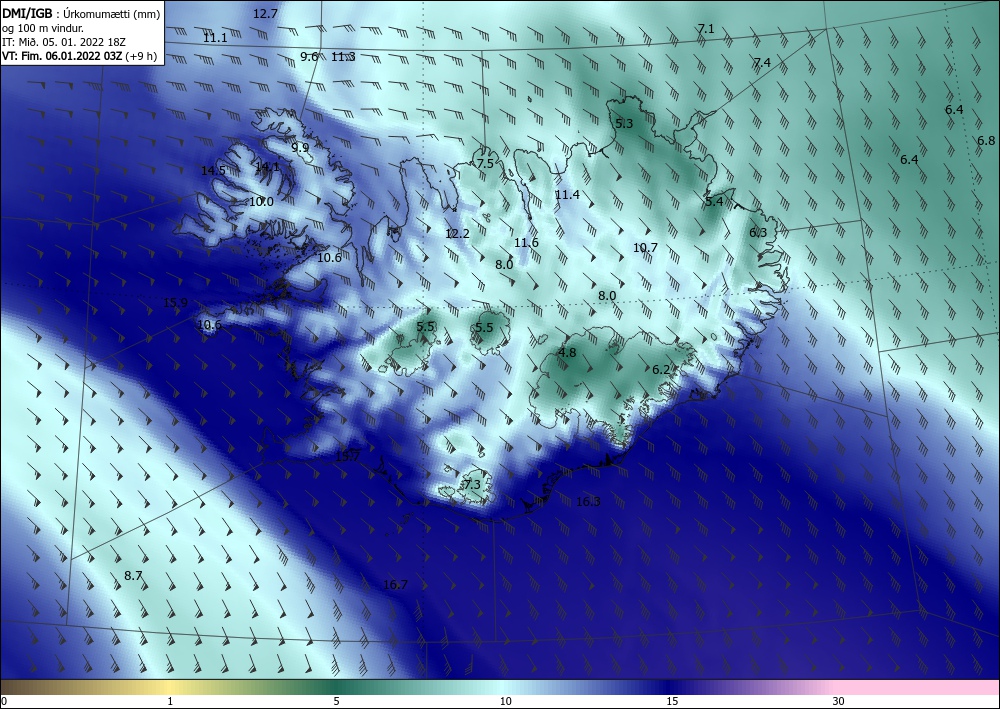Select the 7.3 value label
1000x709 pixels.
472,485
